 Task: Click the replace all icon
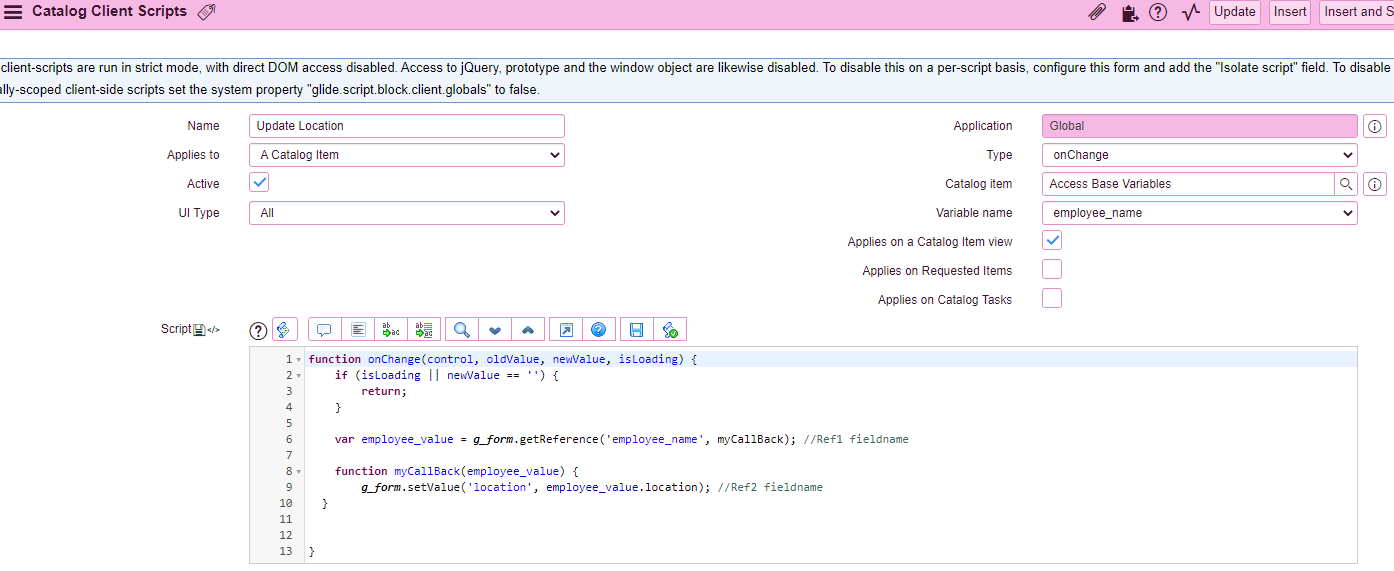[x=424, y=330]
